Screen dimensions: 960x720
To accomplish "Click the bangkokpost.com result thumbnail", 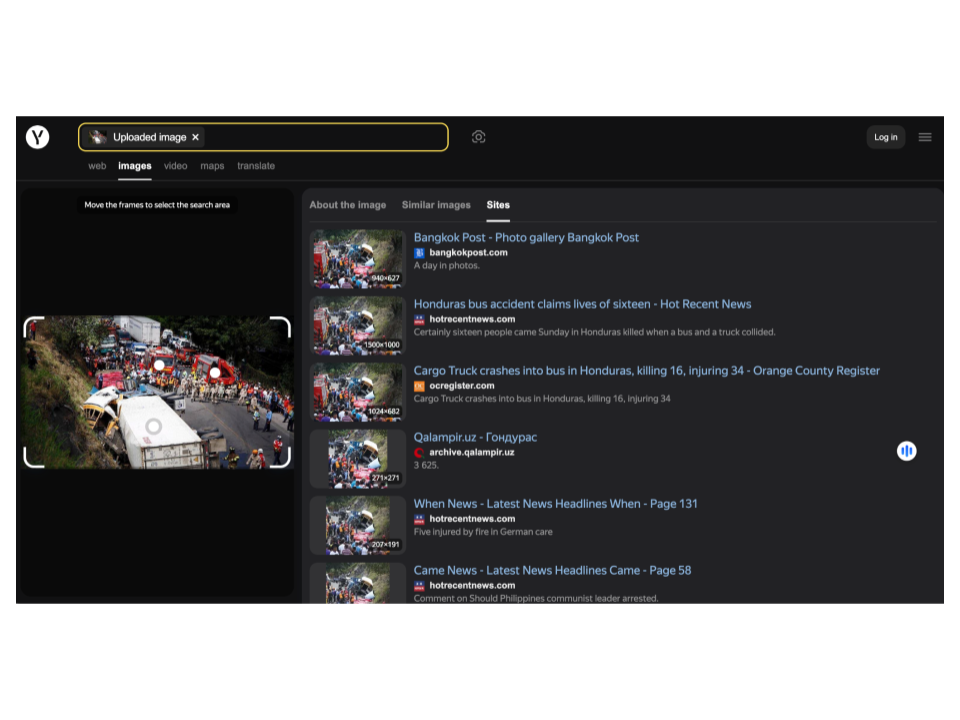I will (357, 259).
